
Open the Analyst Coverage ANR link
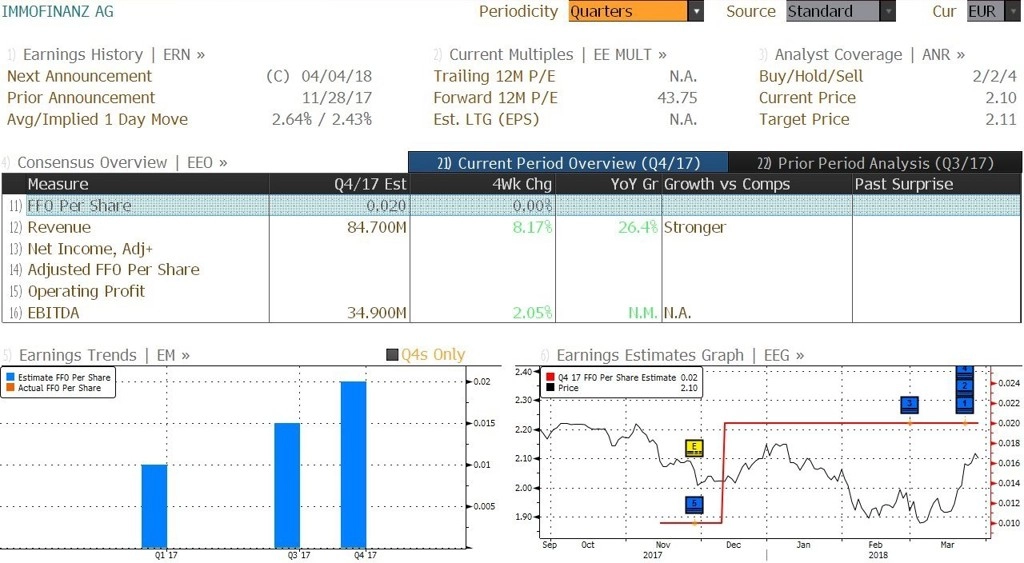[869, 54]
